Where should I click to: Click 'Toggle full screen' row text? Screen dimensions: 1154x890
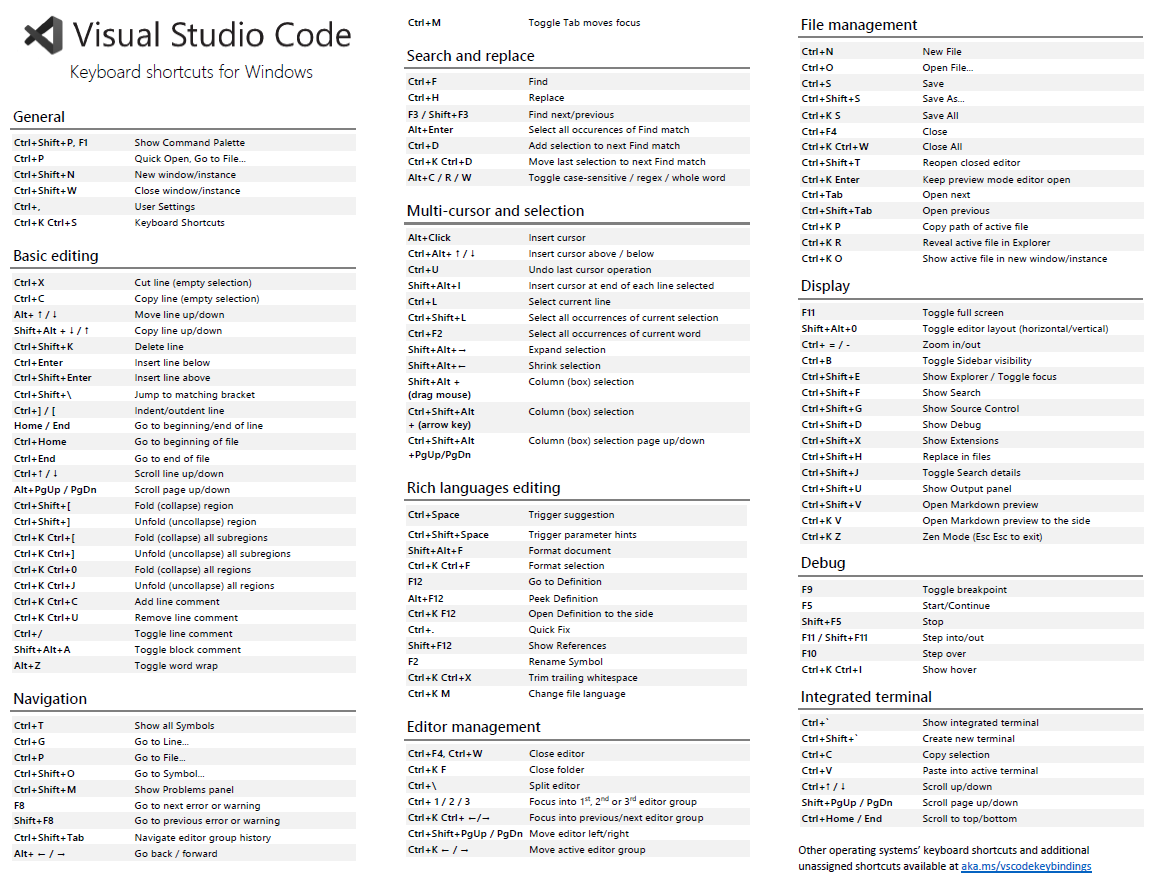[963, 313]
